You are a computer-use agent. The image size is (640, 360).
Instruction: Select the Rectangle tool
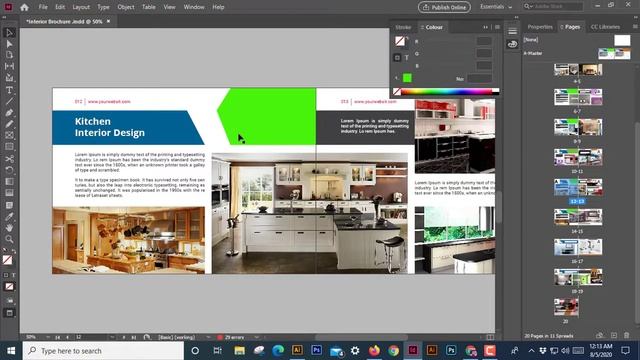(9, 147)
